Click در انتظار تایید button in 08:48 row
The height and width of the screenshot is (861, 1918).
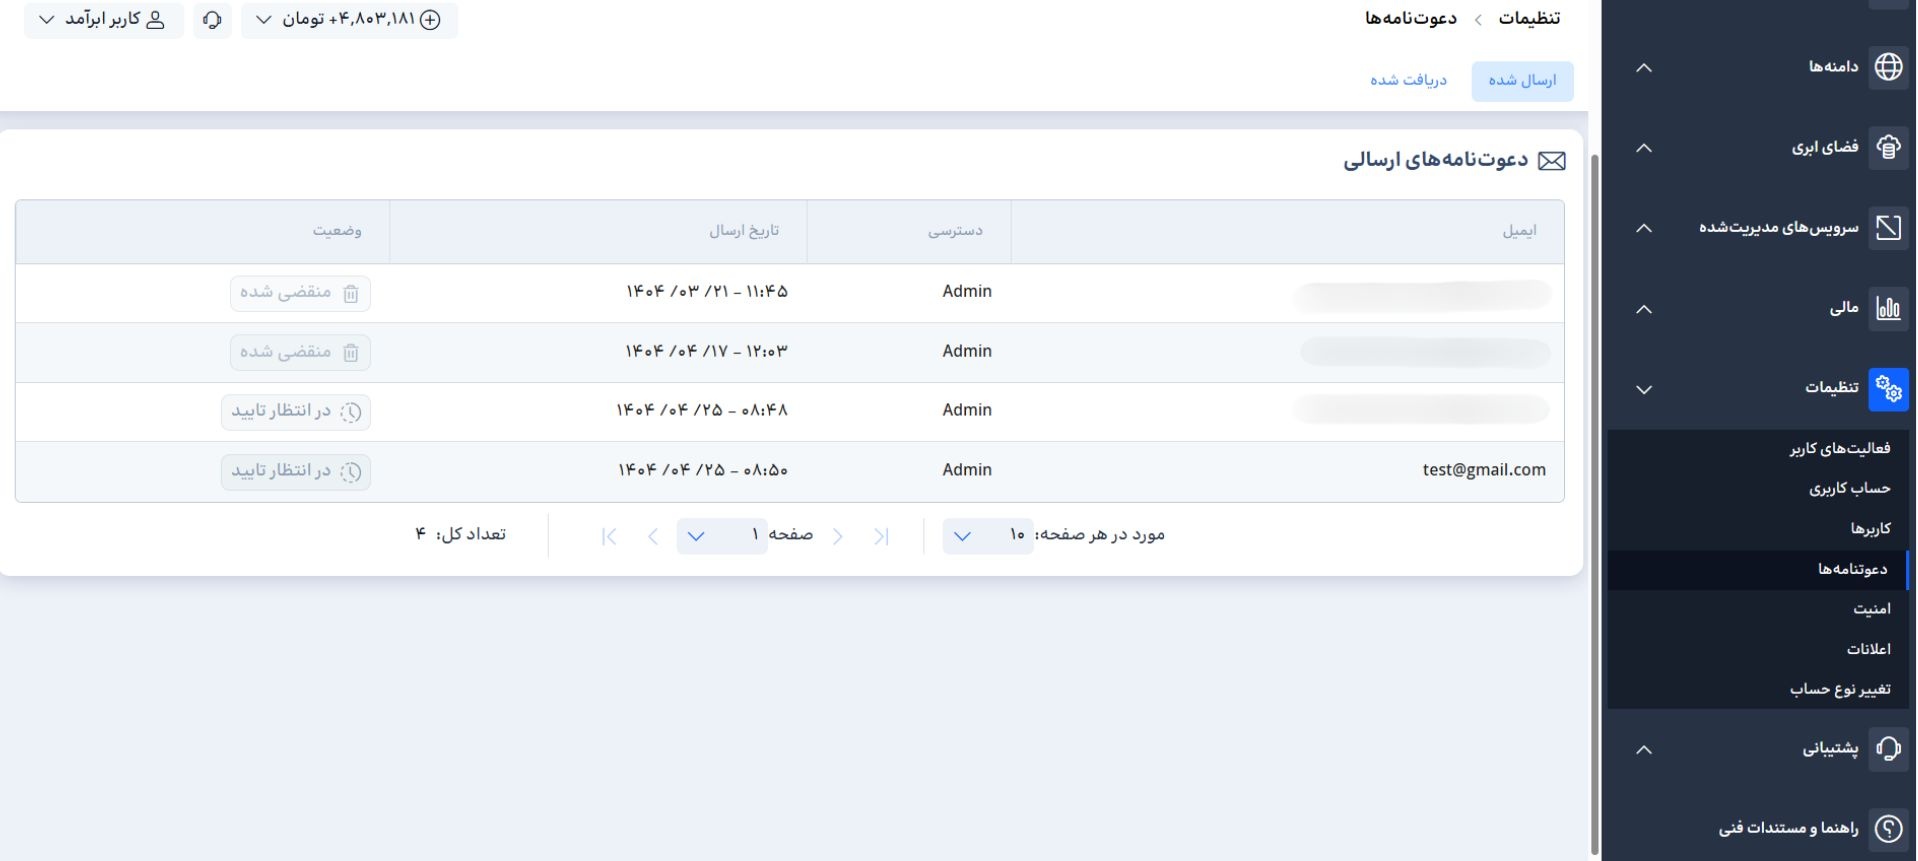296,412
